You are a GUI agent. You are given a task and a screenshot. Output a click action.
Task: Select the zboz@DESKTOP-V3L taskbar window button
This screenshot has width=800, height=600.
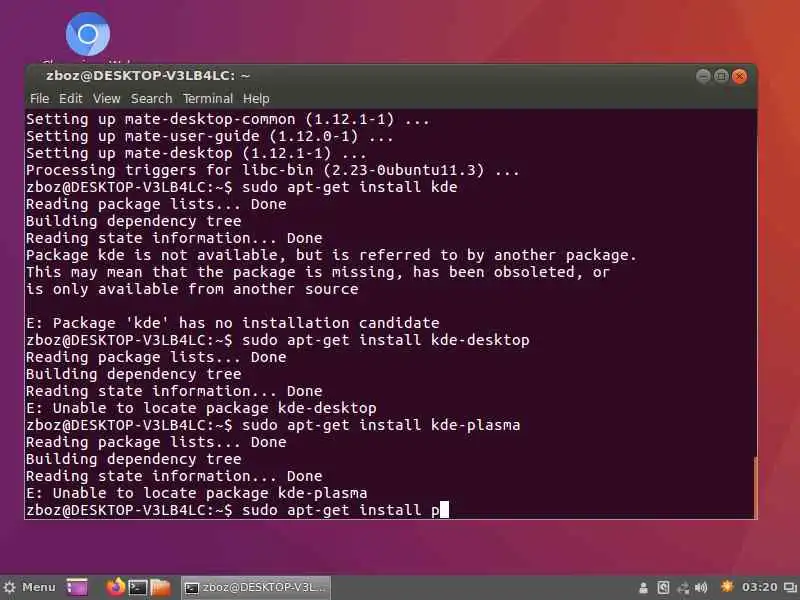tap(256, 588)
